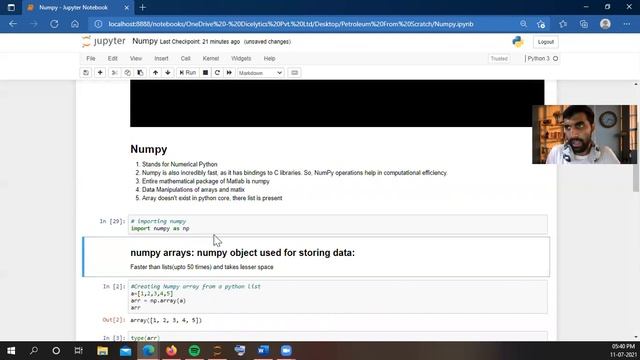The width and height of the screenshot is (640, 360).
Task: Click the webcam video overlay
Action: tap(584, 134)
